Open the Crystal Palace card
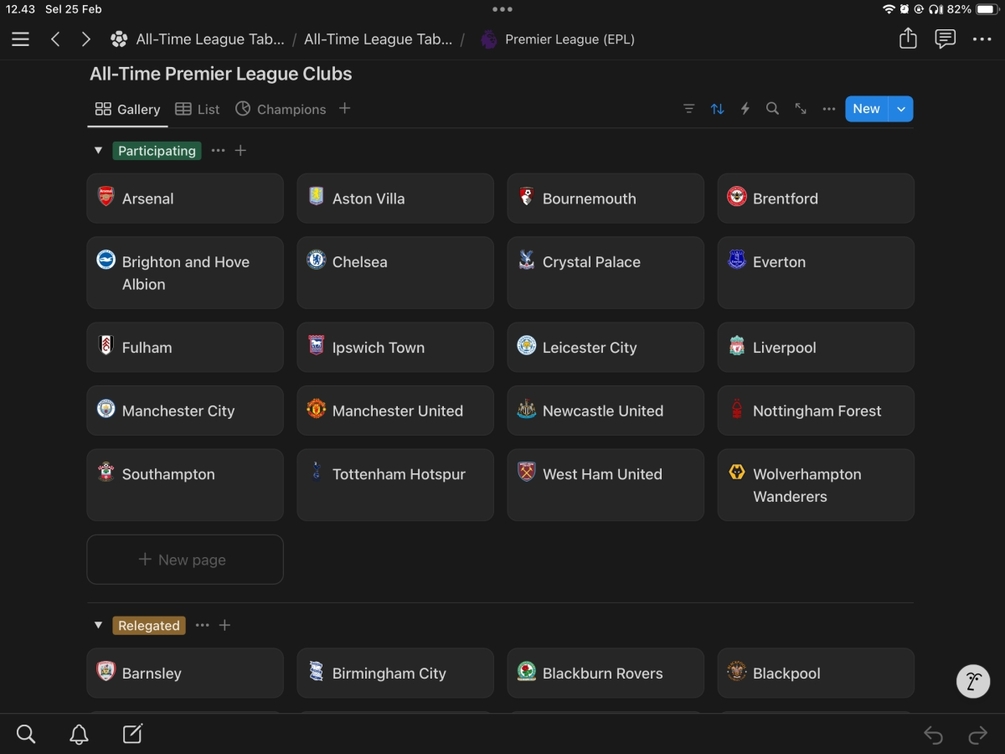 click(x=605, y=272)
